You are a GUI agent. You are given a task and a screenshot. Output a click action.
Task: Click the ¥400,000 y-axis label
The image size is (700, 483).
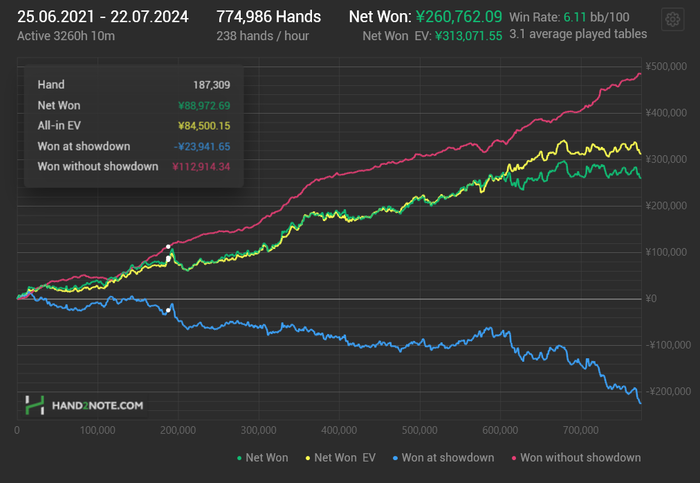coord(666,113)
